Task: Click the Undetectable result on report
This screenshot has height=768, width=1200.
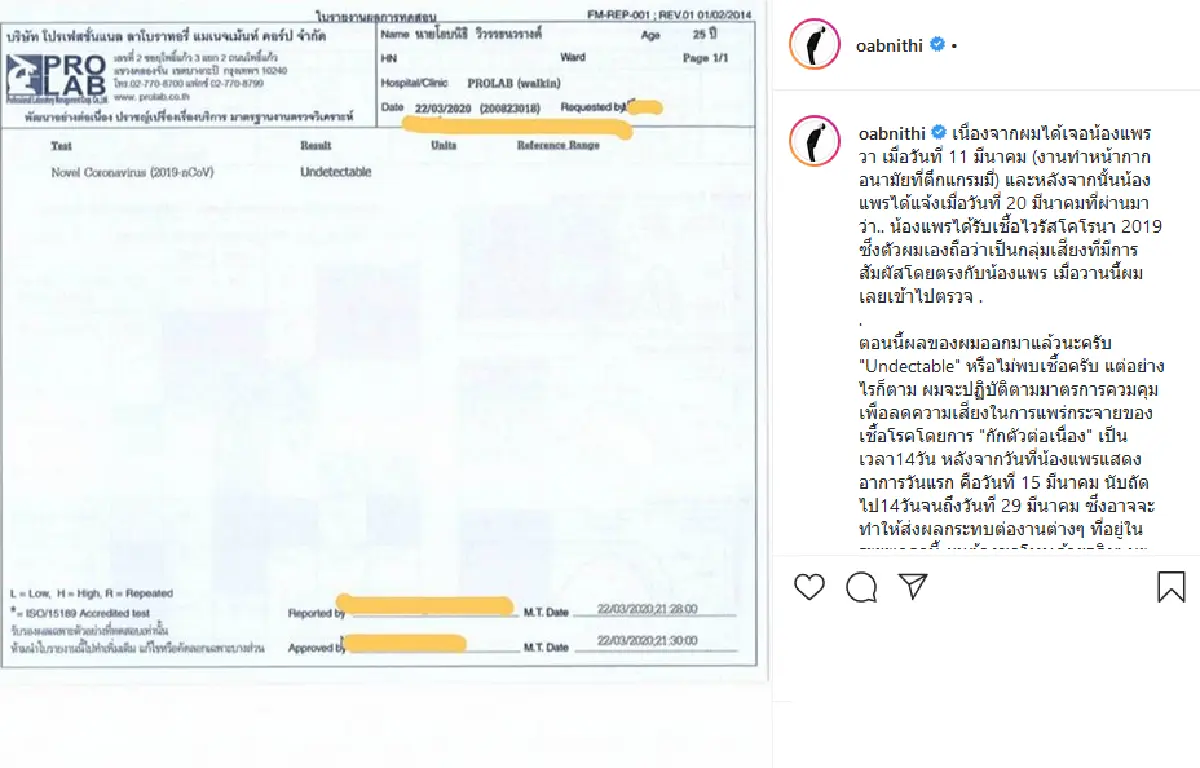Action: coord(335,172)
